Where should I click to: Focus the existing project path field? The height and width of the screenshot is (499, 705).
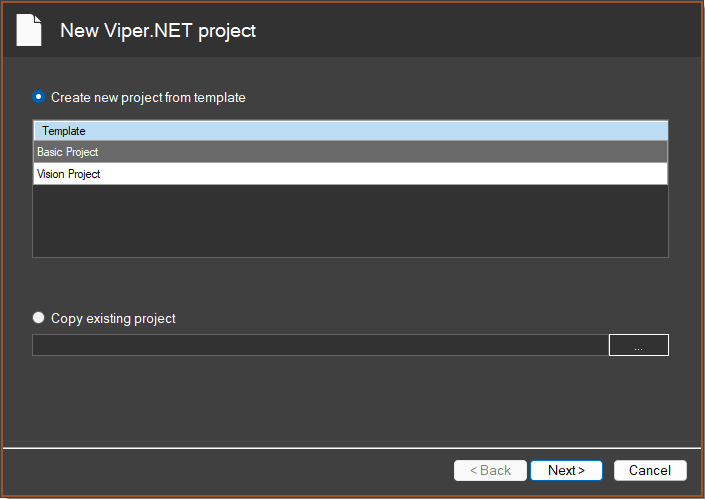tap(321, 345)
